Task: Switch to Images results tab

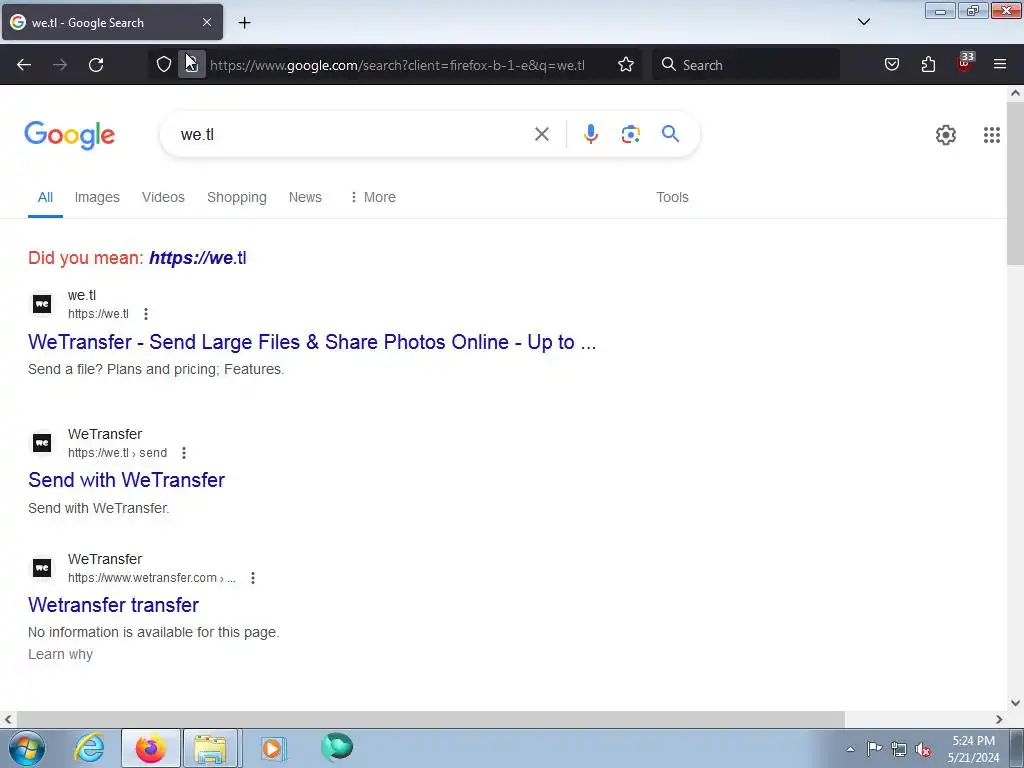Action: click(97, 197)
